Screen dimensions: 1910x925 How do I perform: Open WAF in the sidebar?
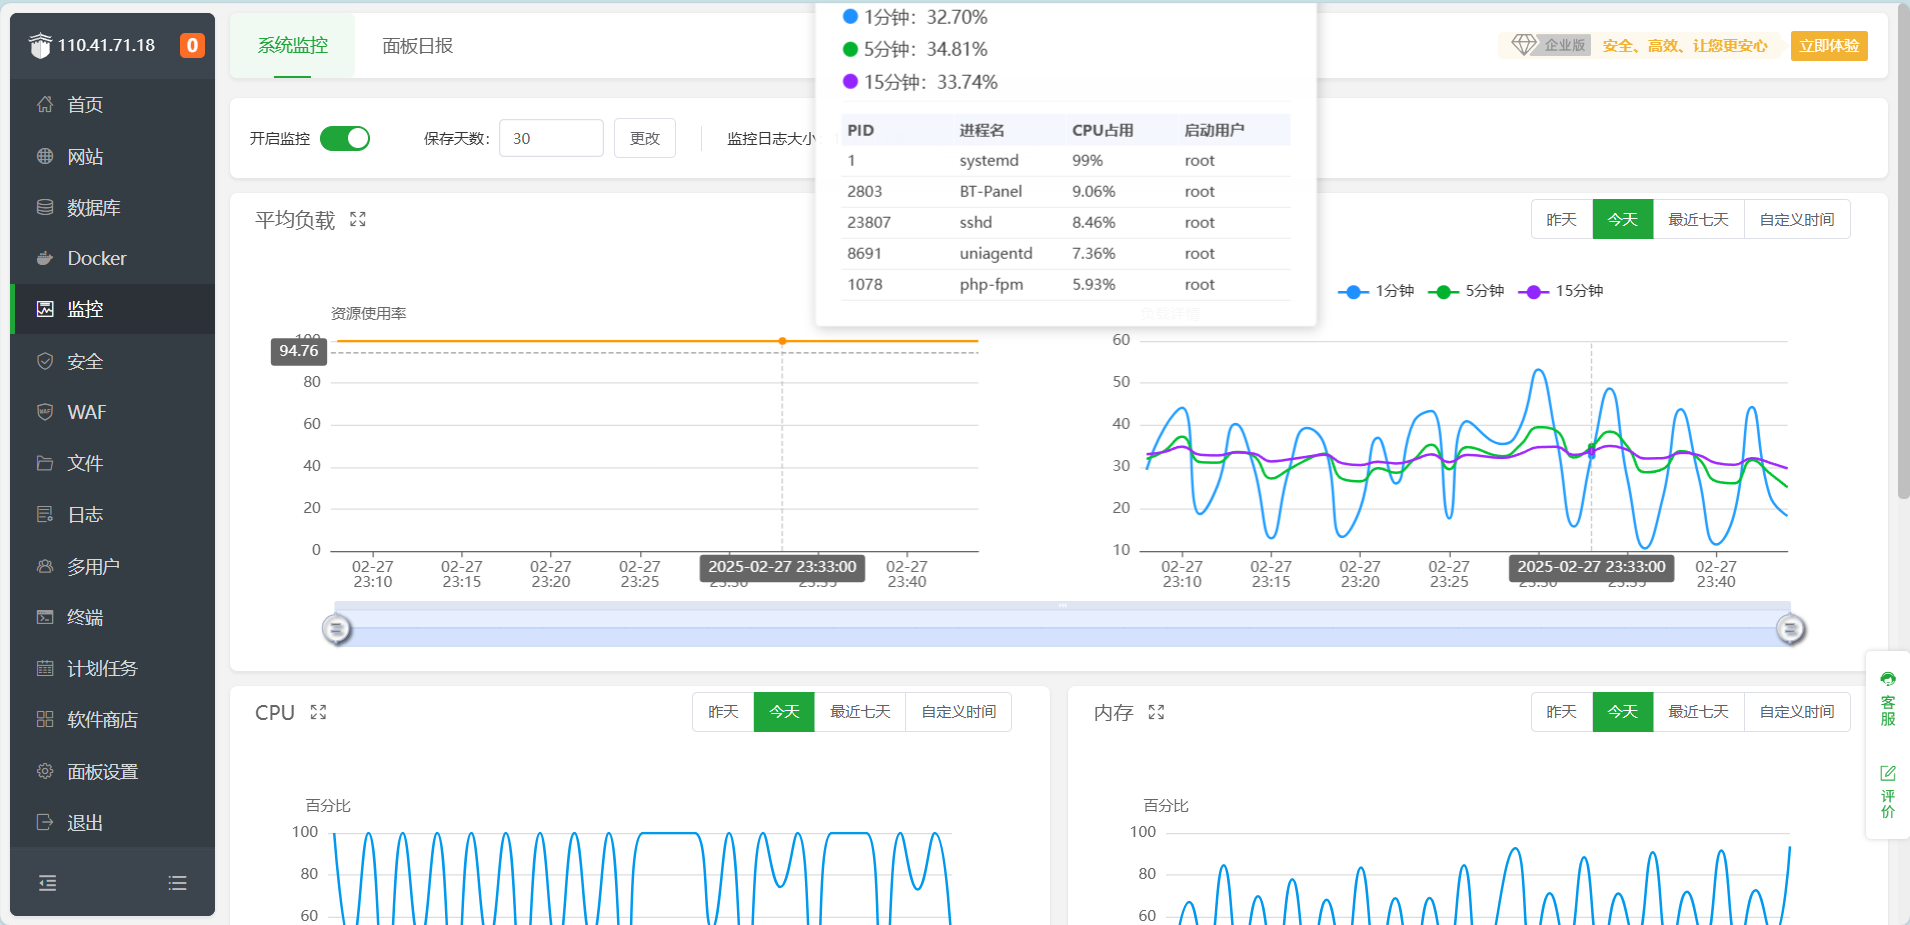(112, 412)
